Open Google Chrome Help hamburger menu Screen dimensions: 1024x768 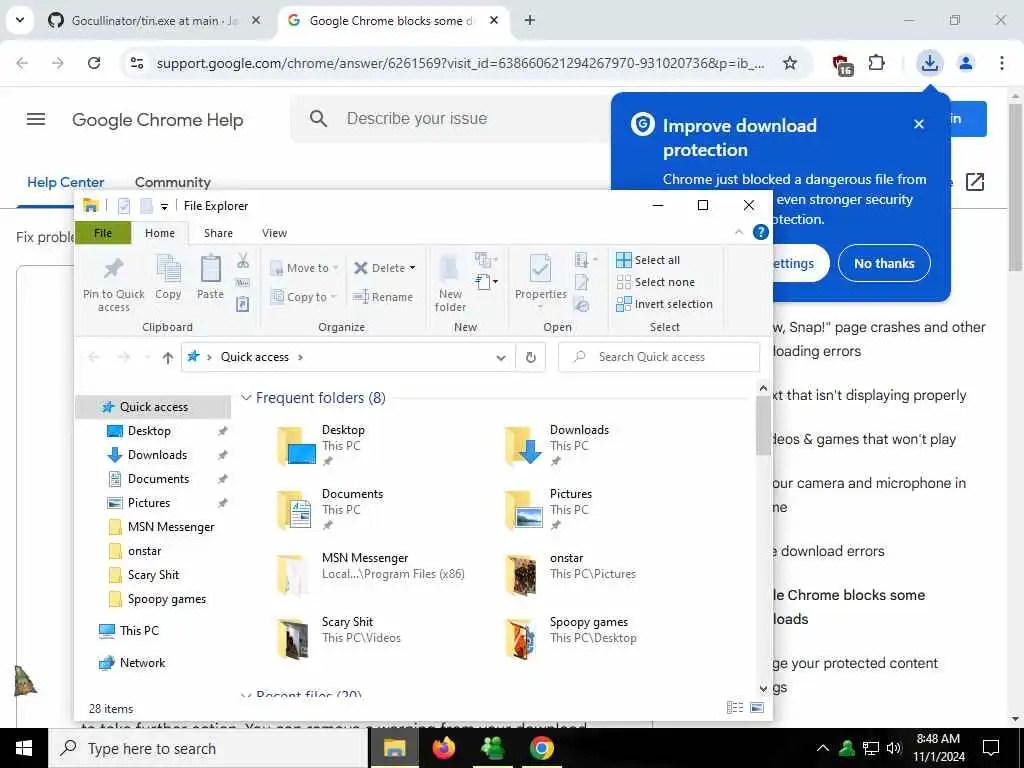[36, 119]
